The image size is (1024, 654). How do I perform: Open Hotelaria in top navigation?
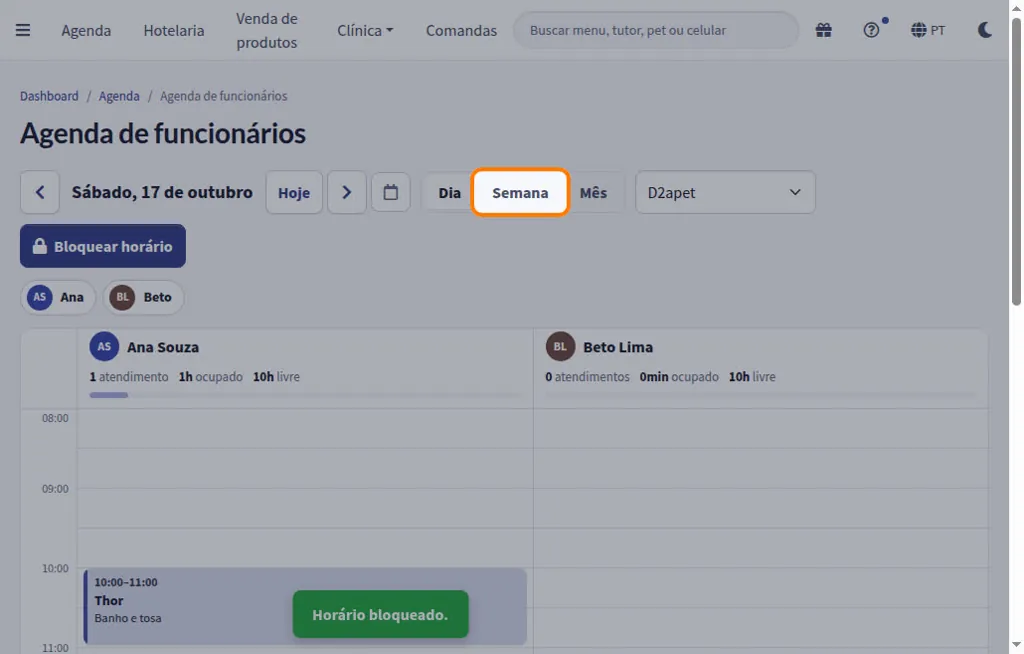pos(174,31)
